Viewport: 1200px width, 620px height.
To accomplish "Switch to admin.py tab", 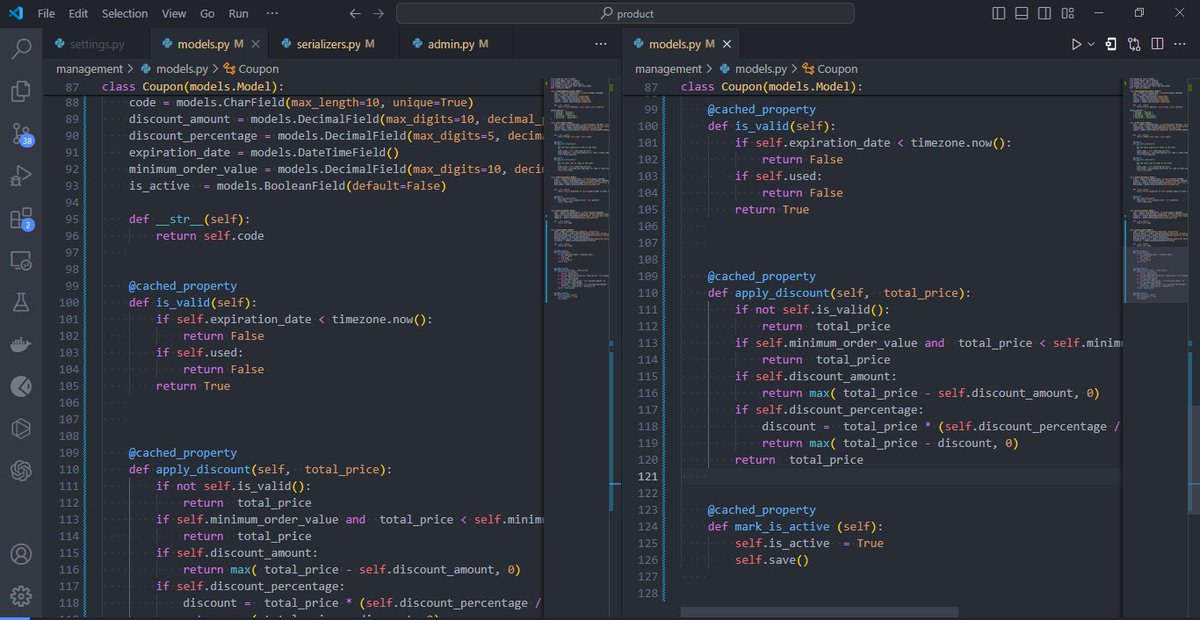I will (457, 44).
